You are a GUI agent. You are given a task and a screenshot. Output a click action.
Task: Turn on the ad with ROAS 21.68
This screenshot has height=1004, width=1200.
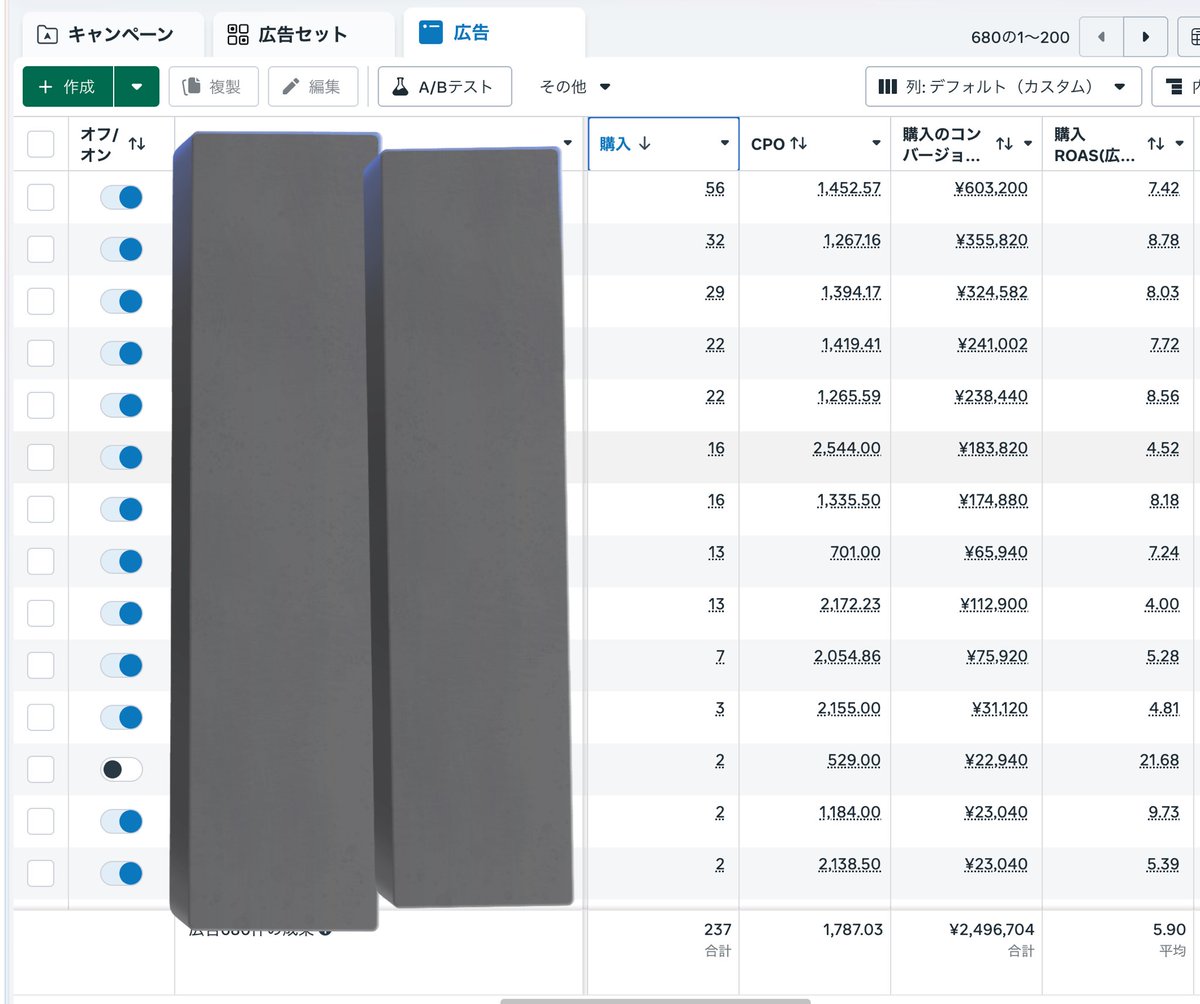point(121,769)
